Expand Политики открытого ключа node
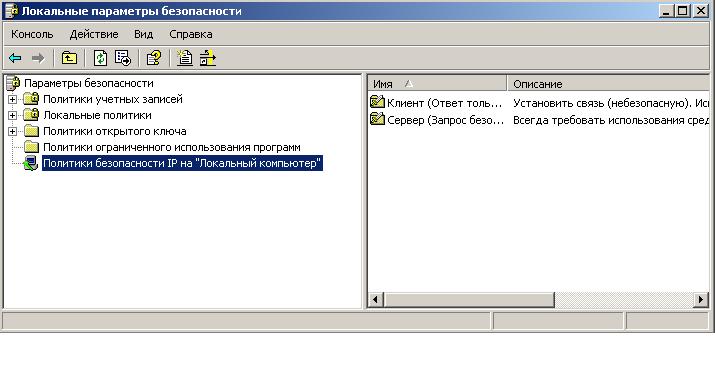Viewport: 715px width, 384px height. point(12,131)
